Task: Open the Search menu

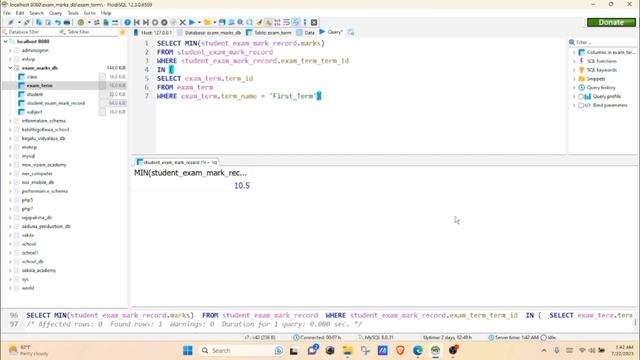Action: tap(36, 13)
